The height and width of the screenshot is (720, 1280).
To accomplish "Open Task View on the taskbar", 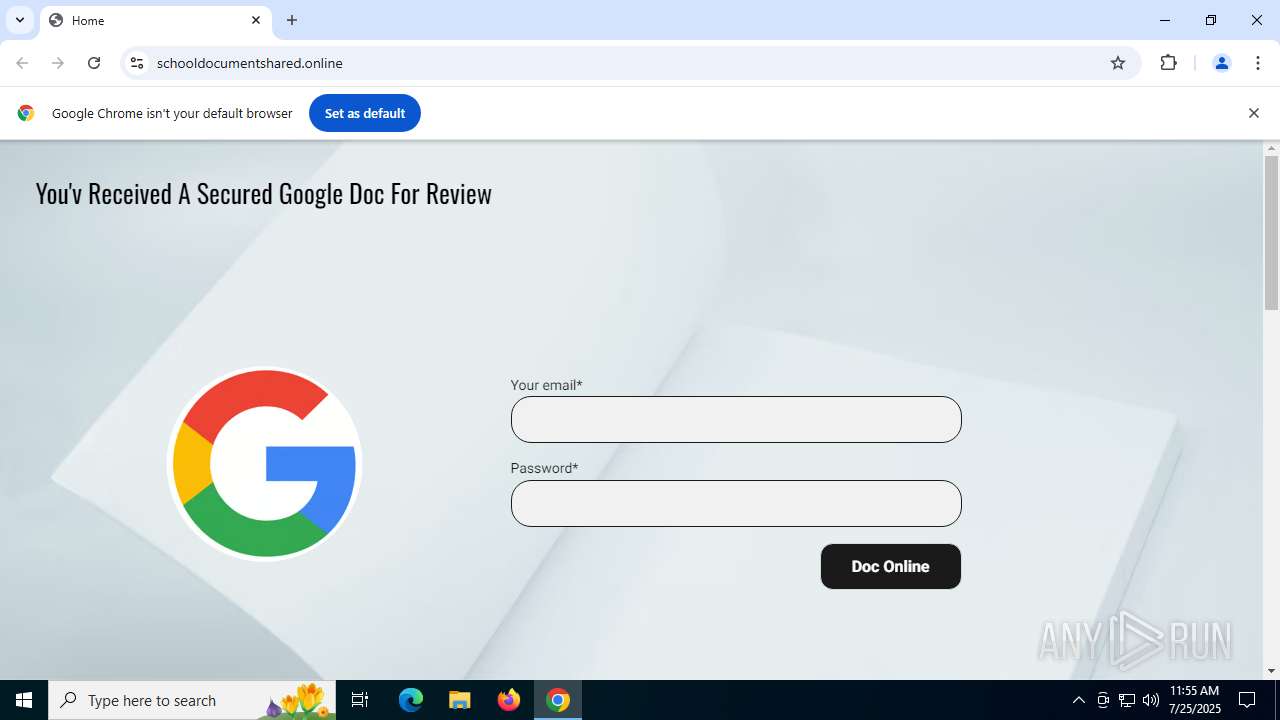I will pos(360,700).
